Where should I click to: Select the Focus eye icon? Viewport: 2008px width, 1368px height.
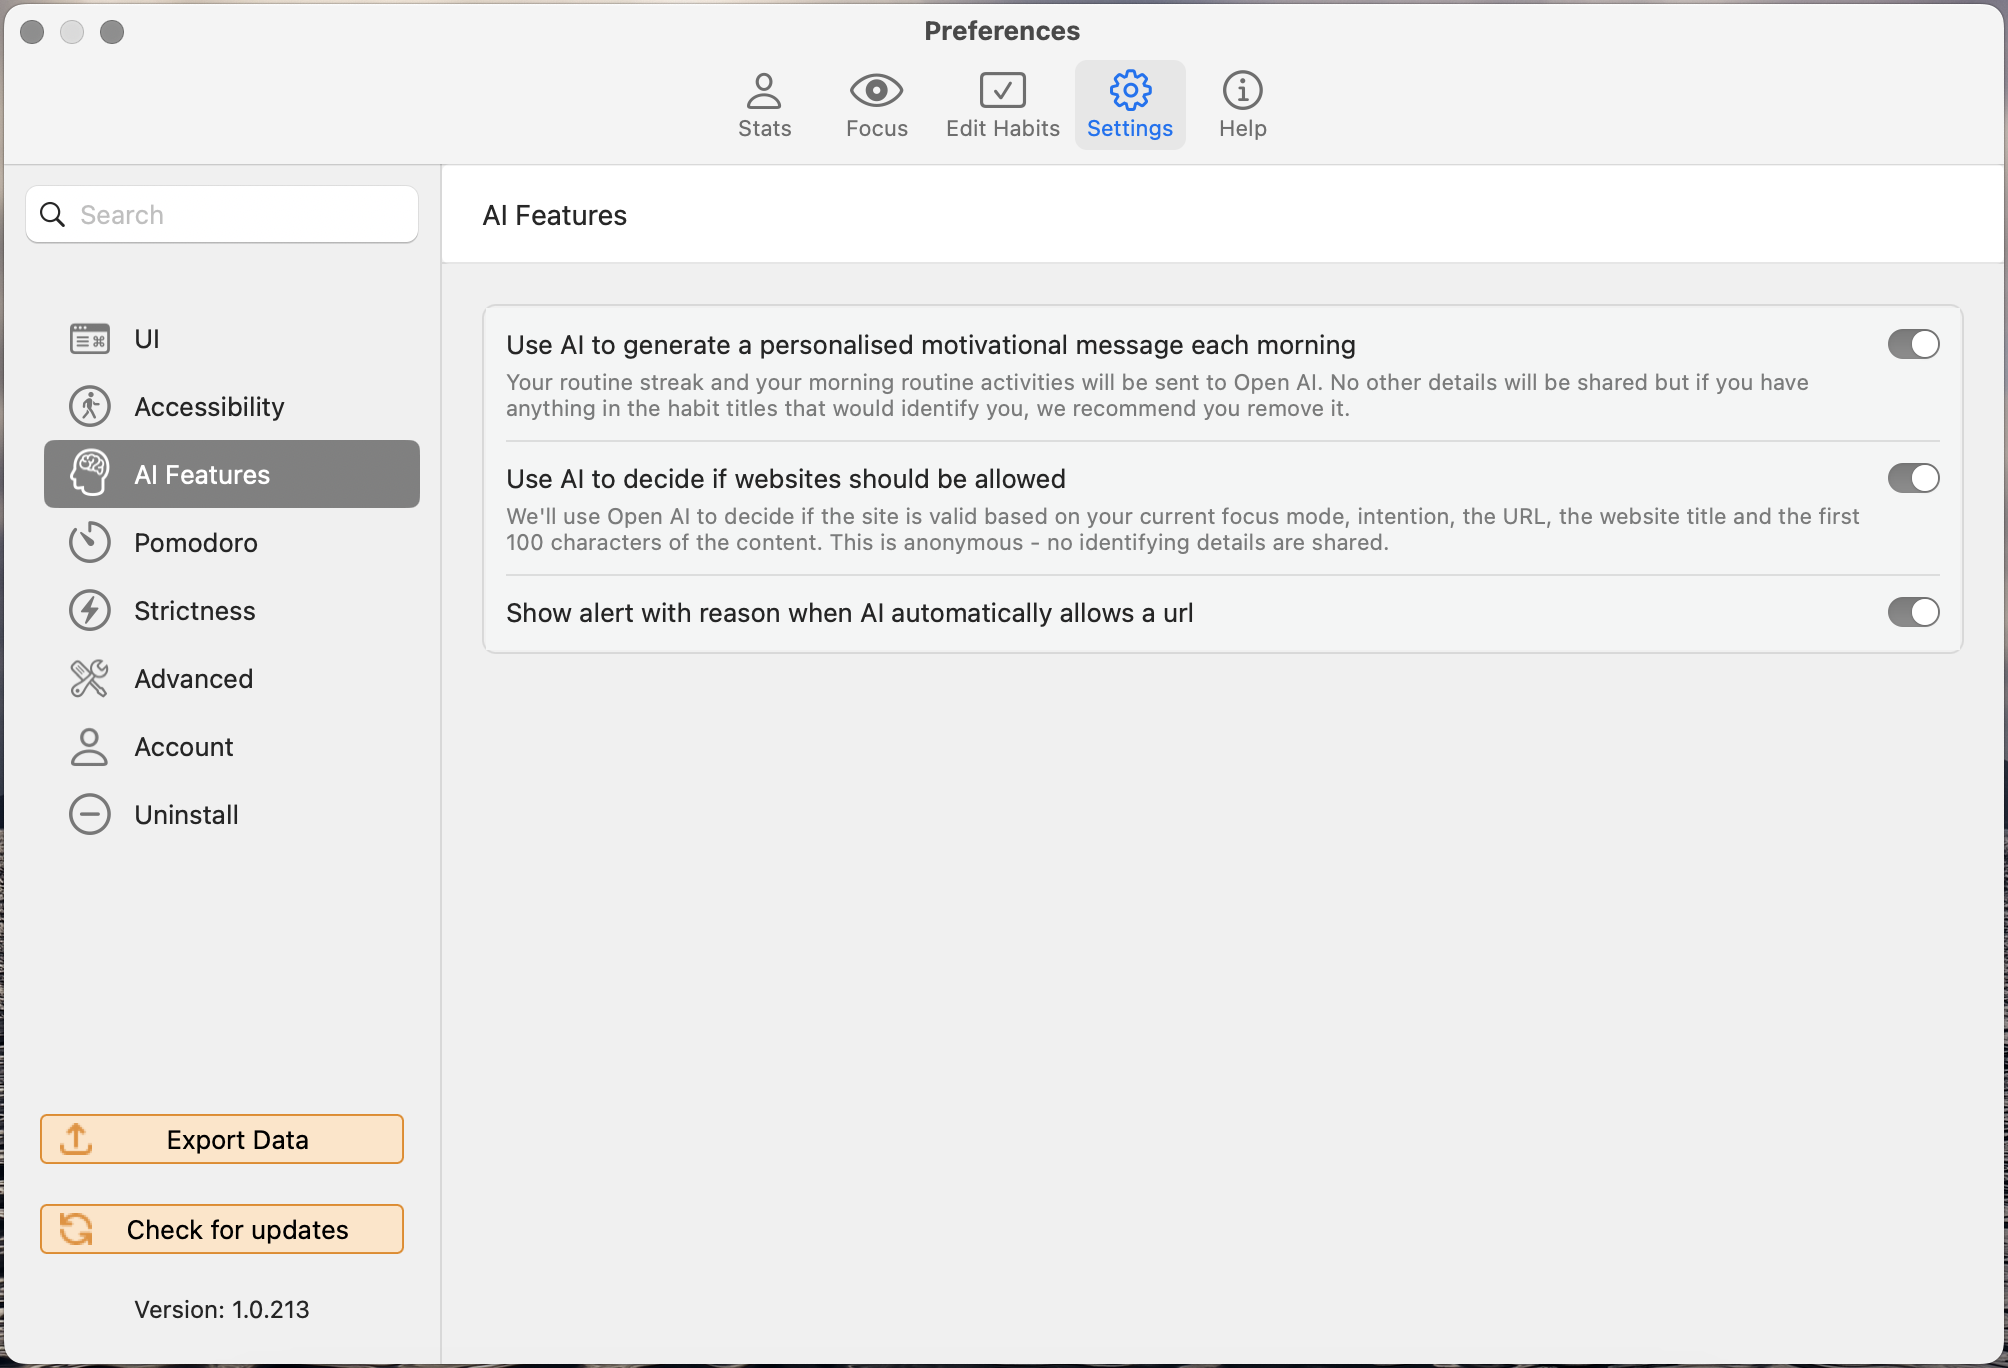pos(876,91)
